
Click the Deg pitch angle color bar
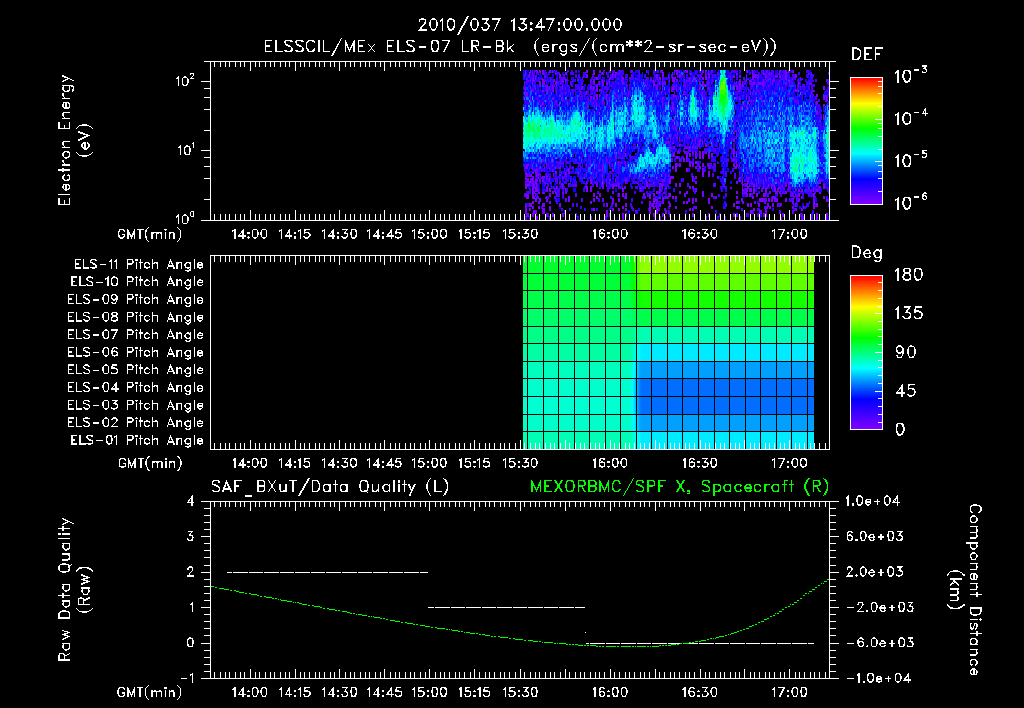(x=866, y=352)
